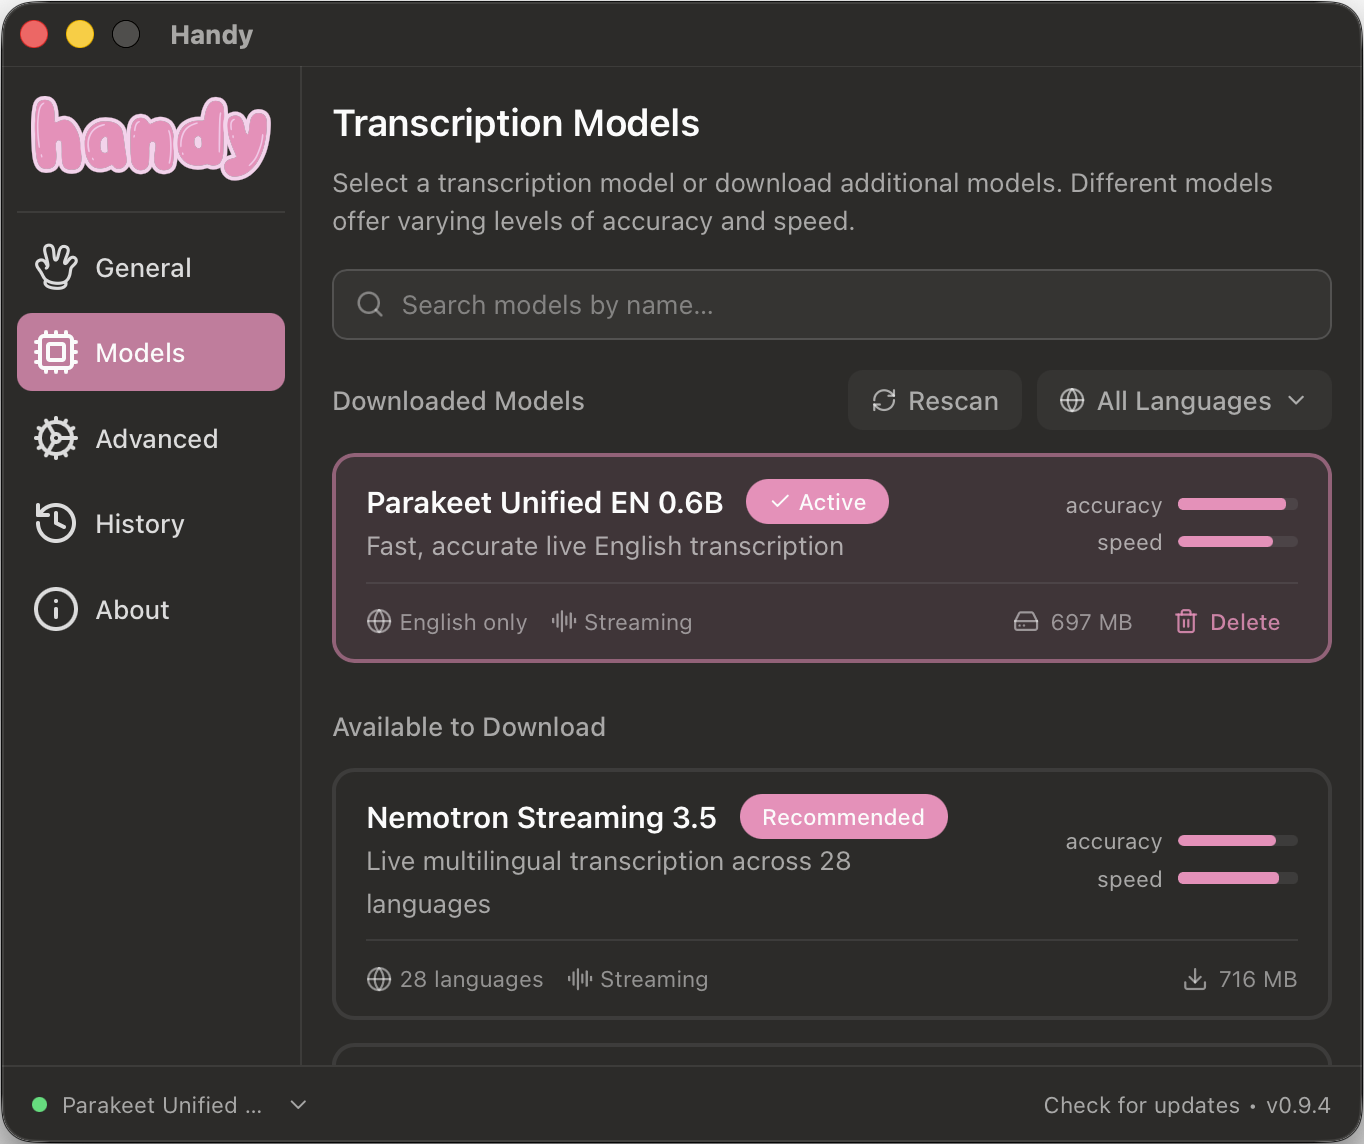Open the History section
This screenshot has height=1144, width=1364.
pos(151,523)
